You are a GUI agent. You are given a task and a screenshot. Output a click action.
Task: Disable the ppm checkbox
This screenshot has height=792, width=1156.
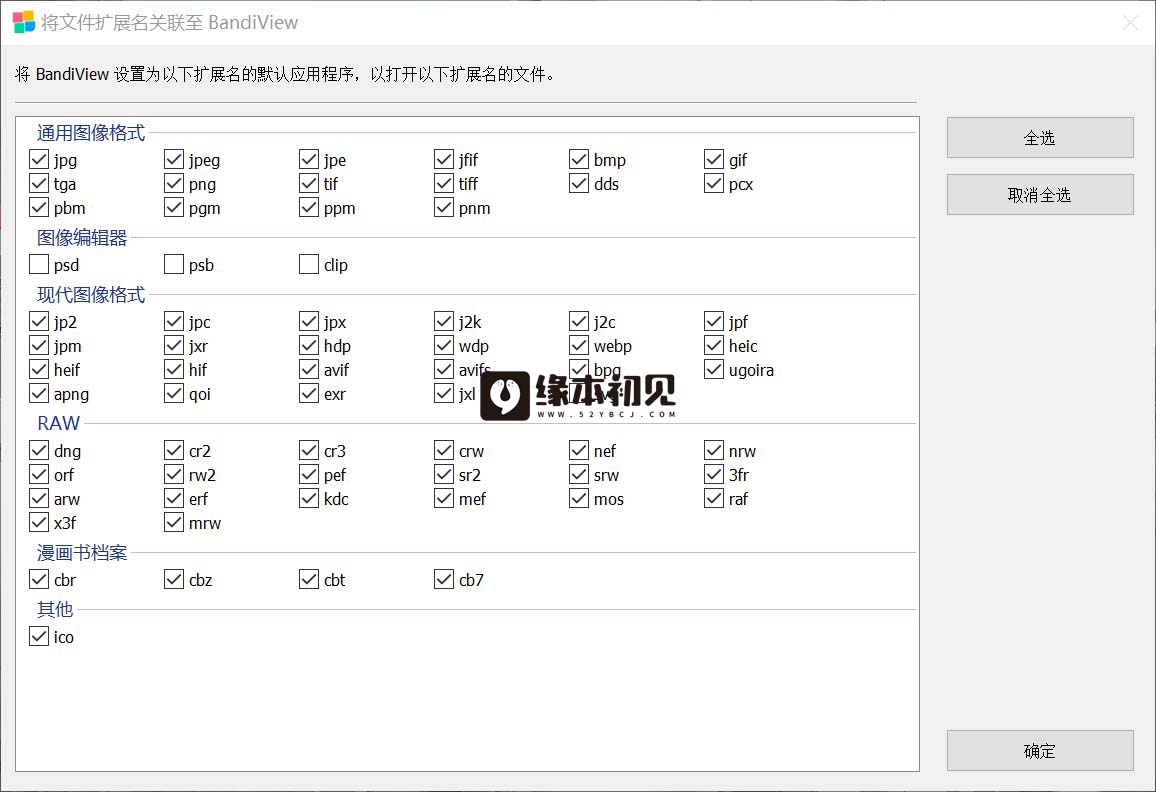point(309,207)
